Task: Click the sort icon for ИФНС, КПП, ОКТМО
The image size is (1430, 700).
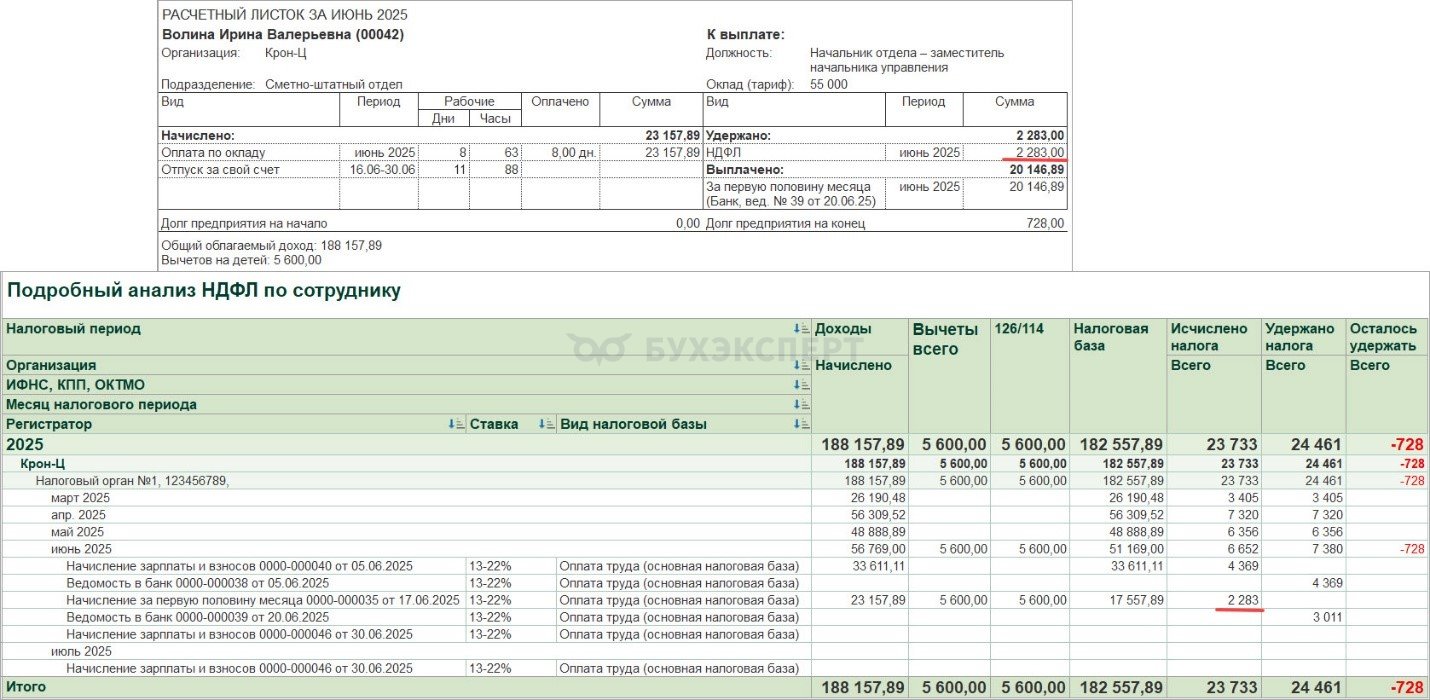Action: (x=802, y=385)
